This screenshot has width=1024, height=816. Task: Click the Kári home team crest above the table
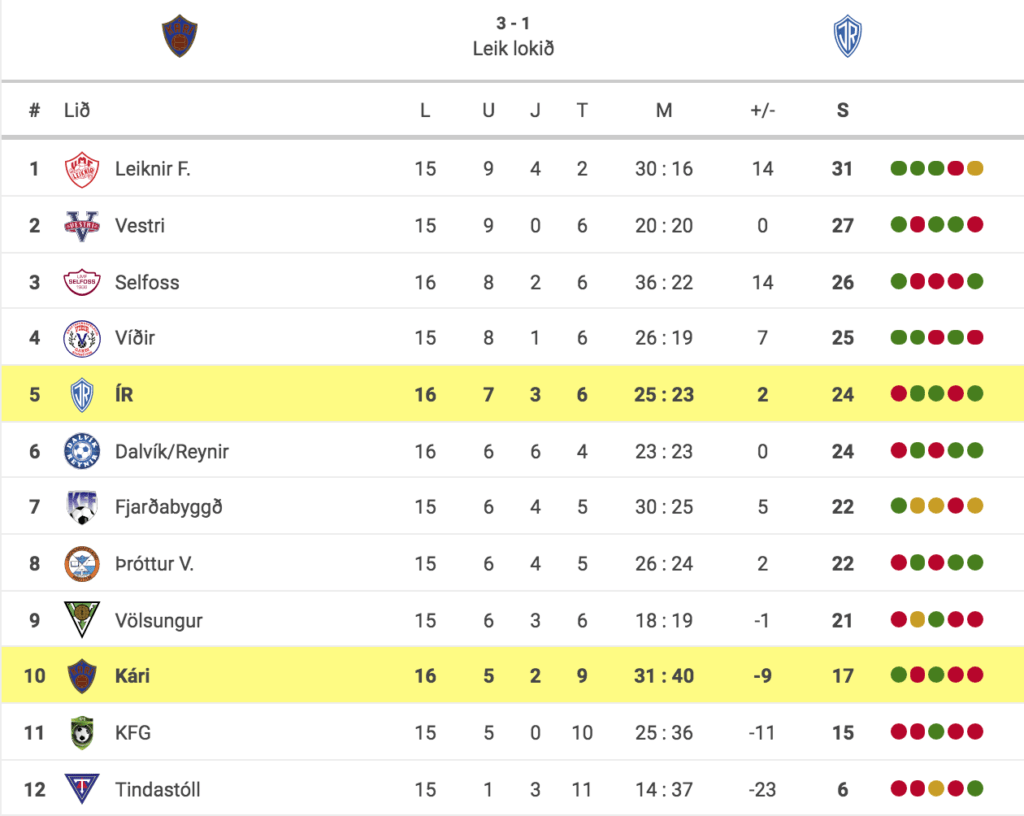pos(180,36)
